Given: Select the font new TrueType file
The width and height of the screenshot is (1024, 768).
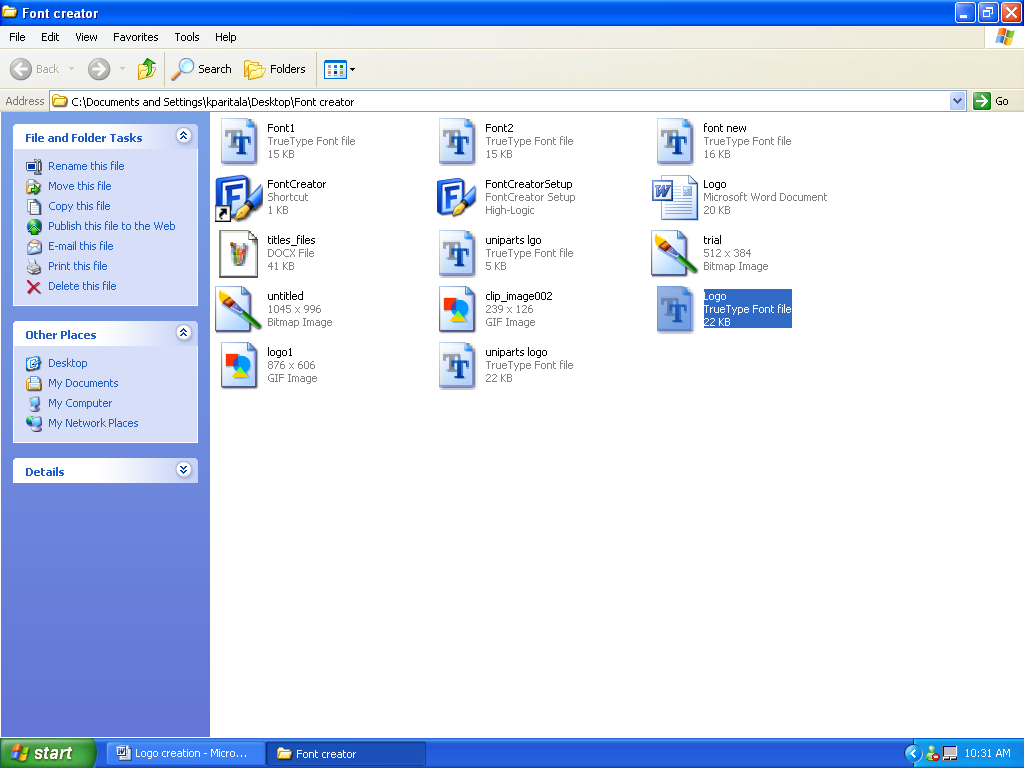Looking at the screenshot, I should [x=675, y=141].
